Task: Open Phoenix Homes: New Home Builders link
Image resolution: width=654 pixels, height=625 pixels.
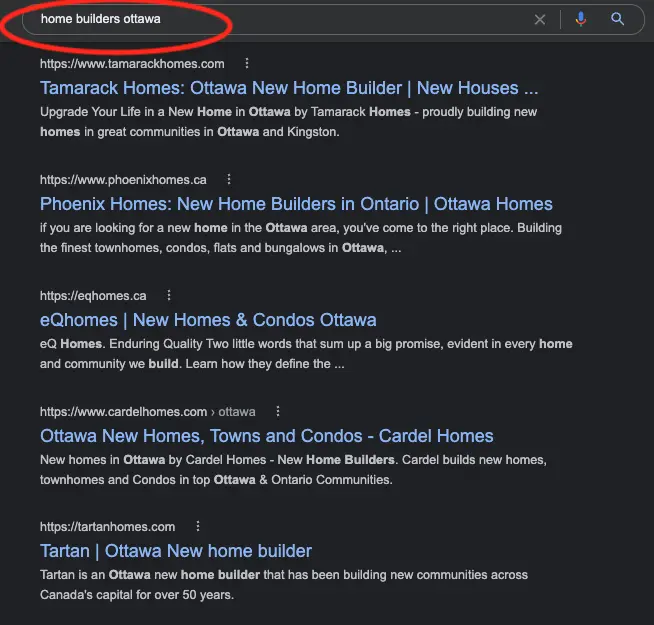Action: point(296,205)
